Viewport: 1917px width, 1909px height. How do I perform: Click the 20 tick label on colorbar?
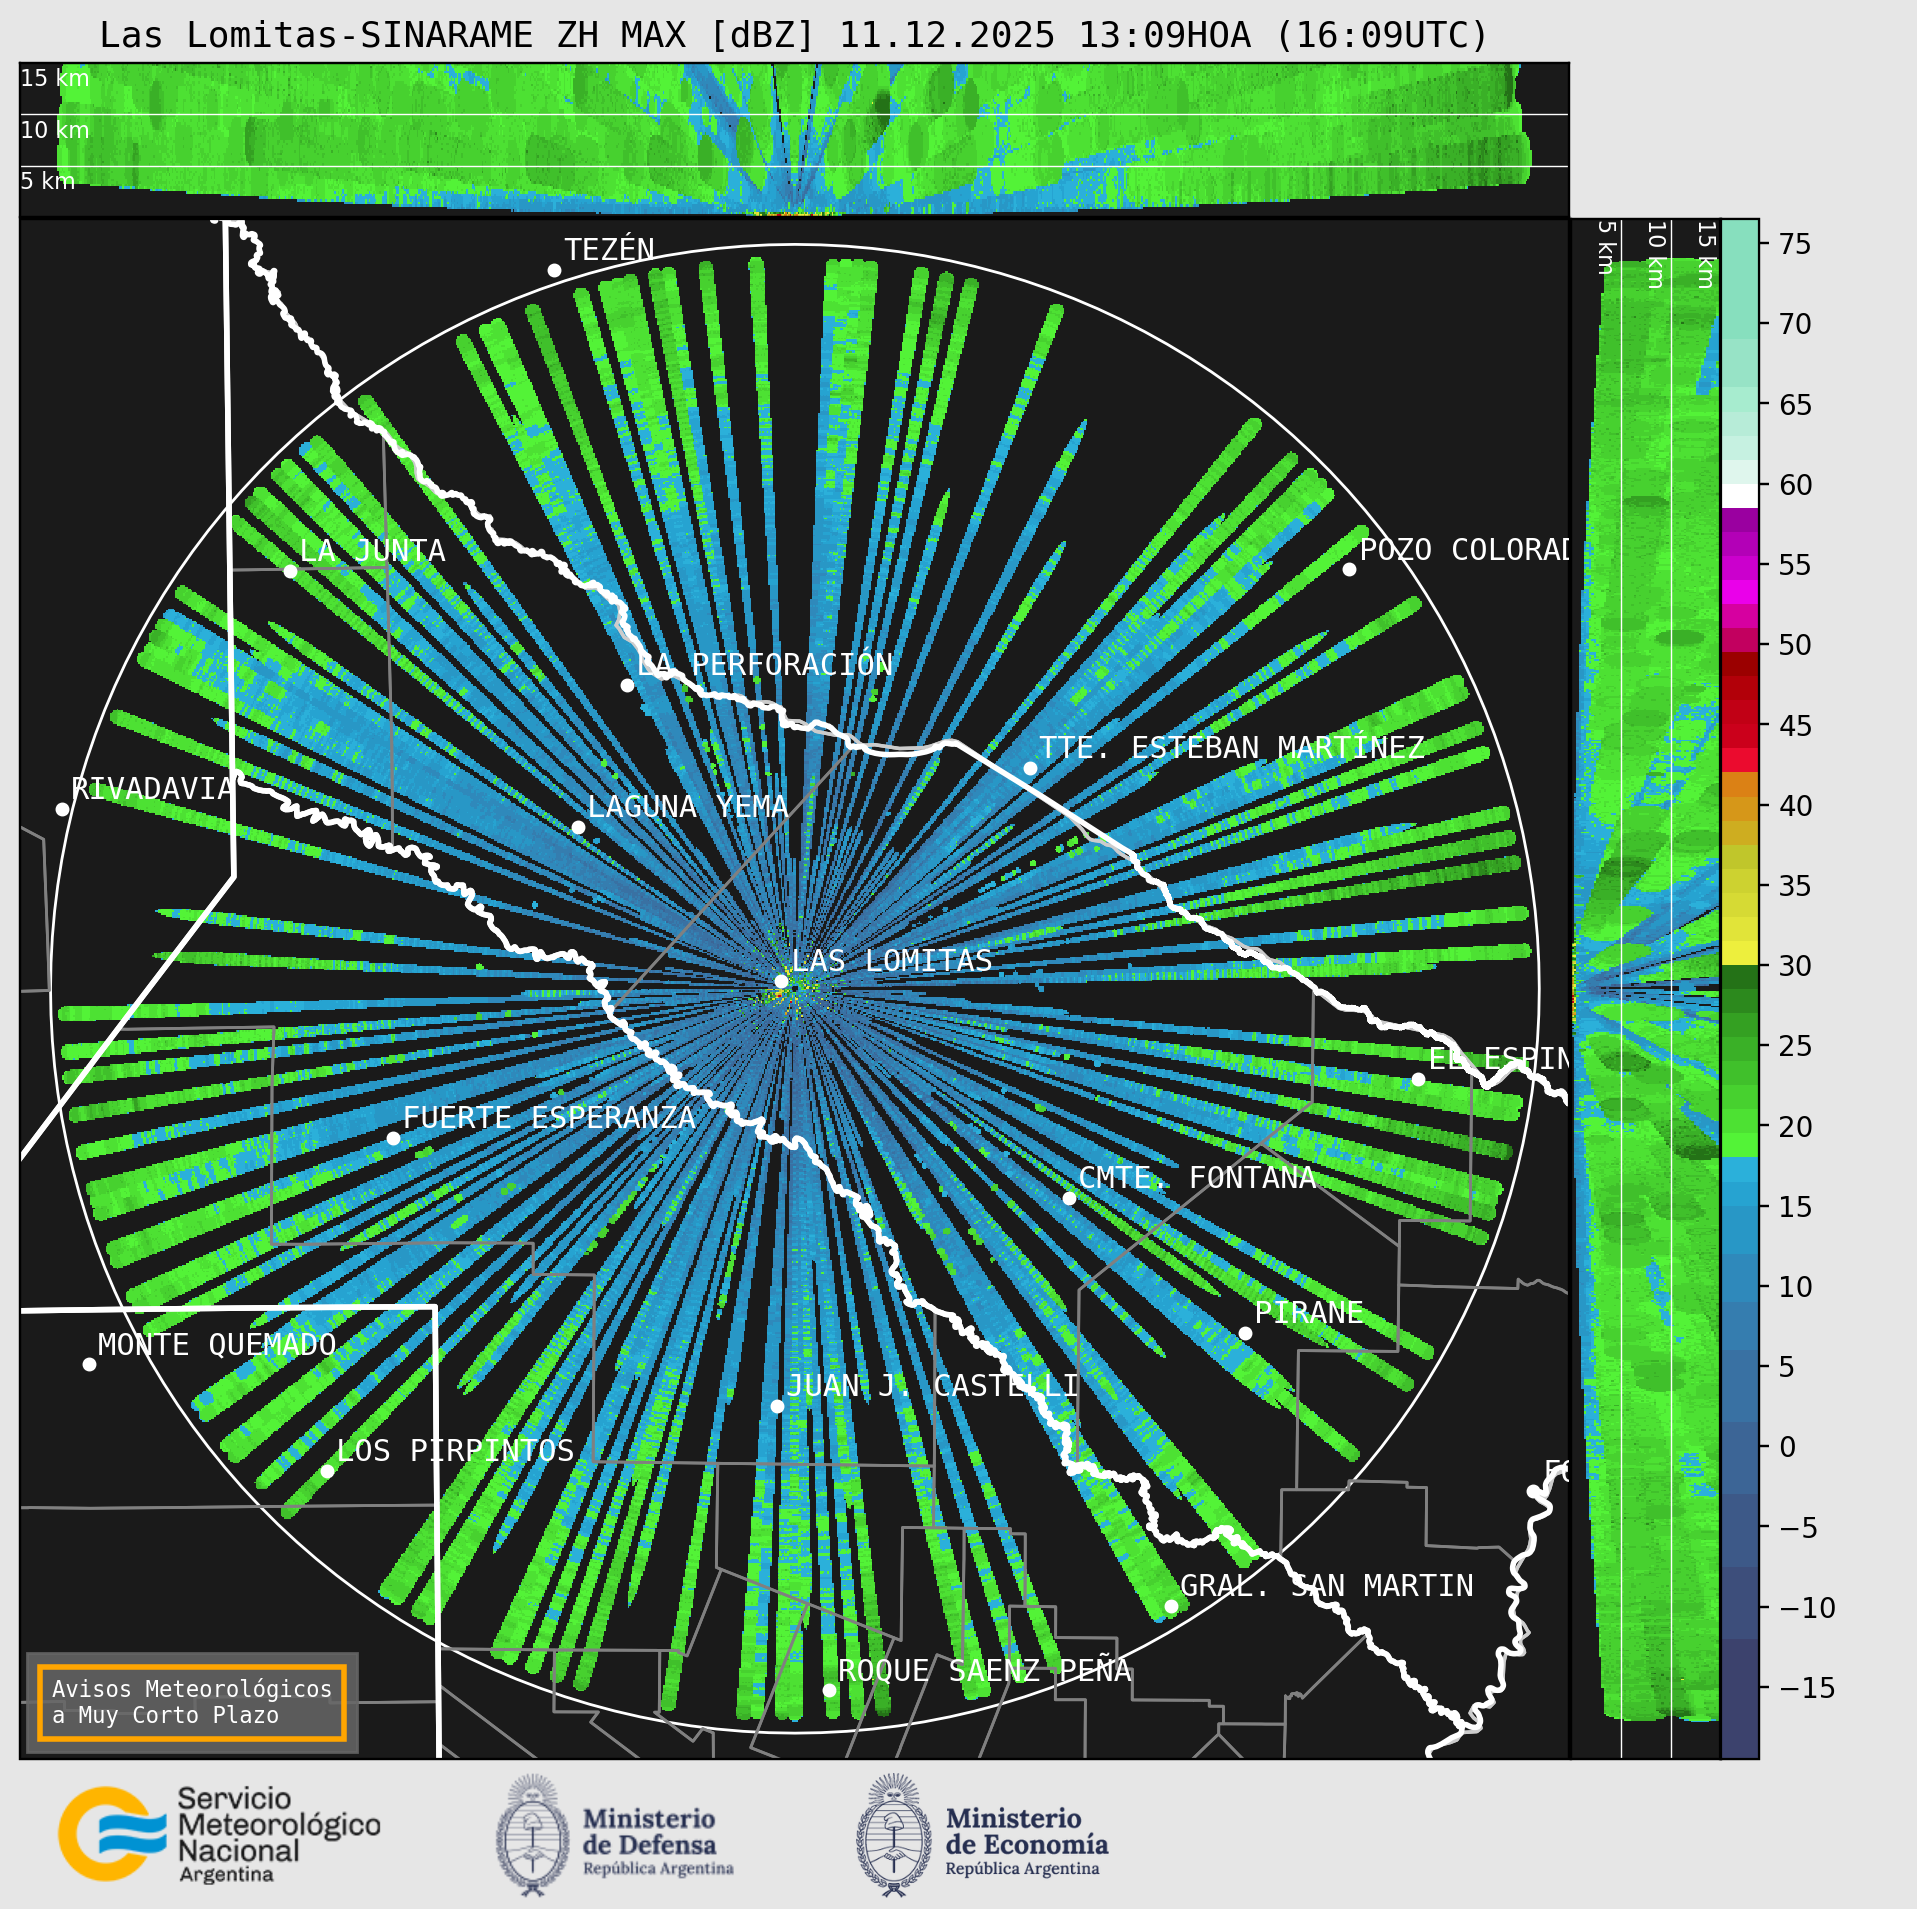click(x=1795, y=1127)
